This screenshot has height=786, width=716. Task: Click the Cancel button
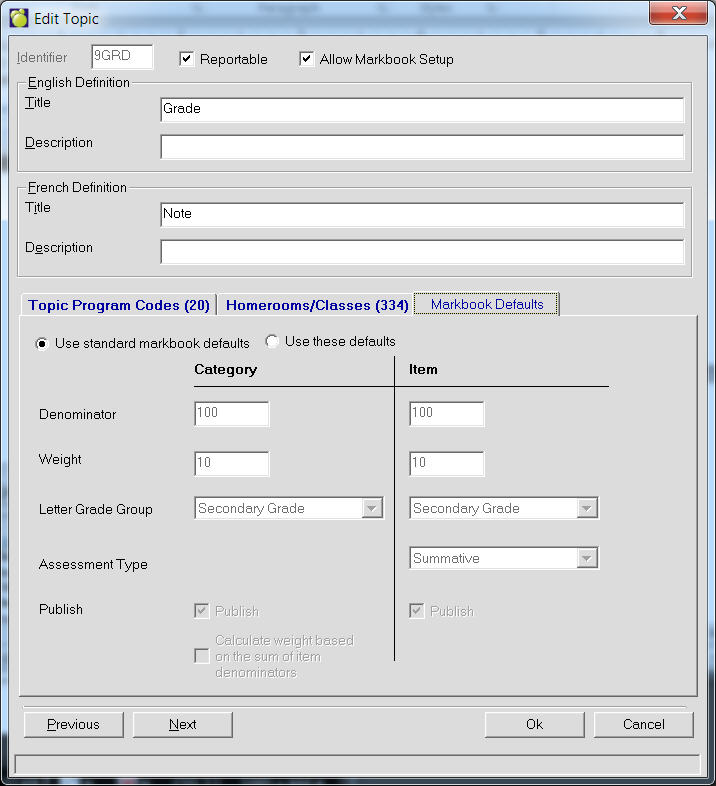tap(643, 724)
